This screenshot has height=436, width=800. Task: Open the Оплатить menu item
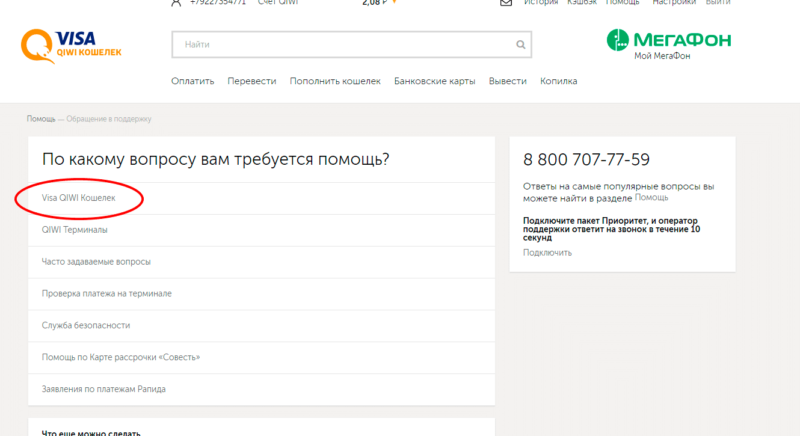tap(192, 81)
